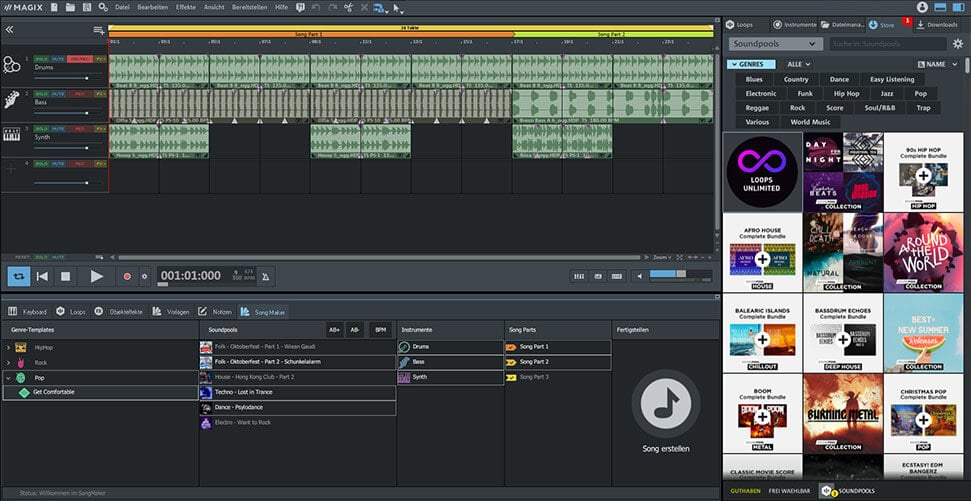Screen dimensions: 971x501
Task: Open the settings gear in the Store panel
Action: point(957,44)
